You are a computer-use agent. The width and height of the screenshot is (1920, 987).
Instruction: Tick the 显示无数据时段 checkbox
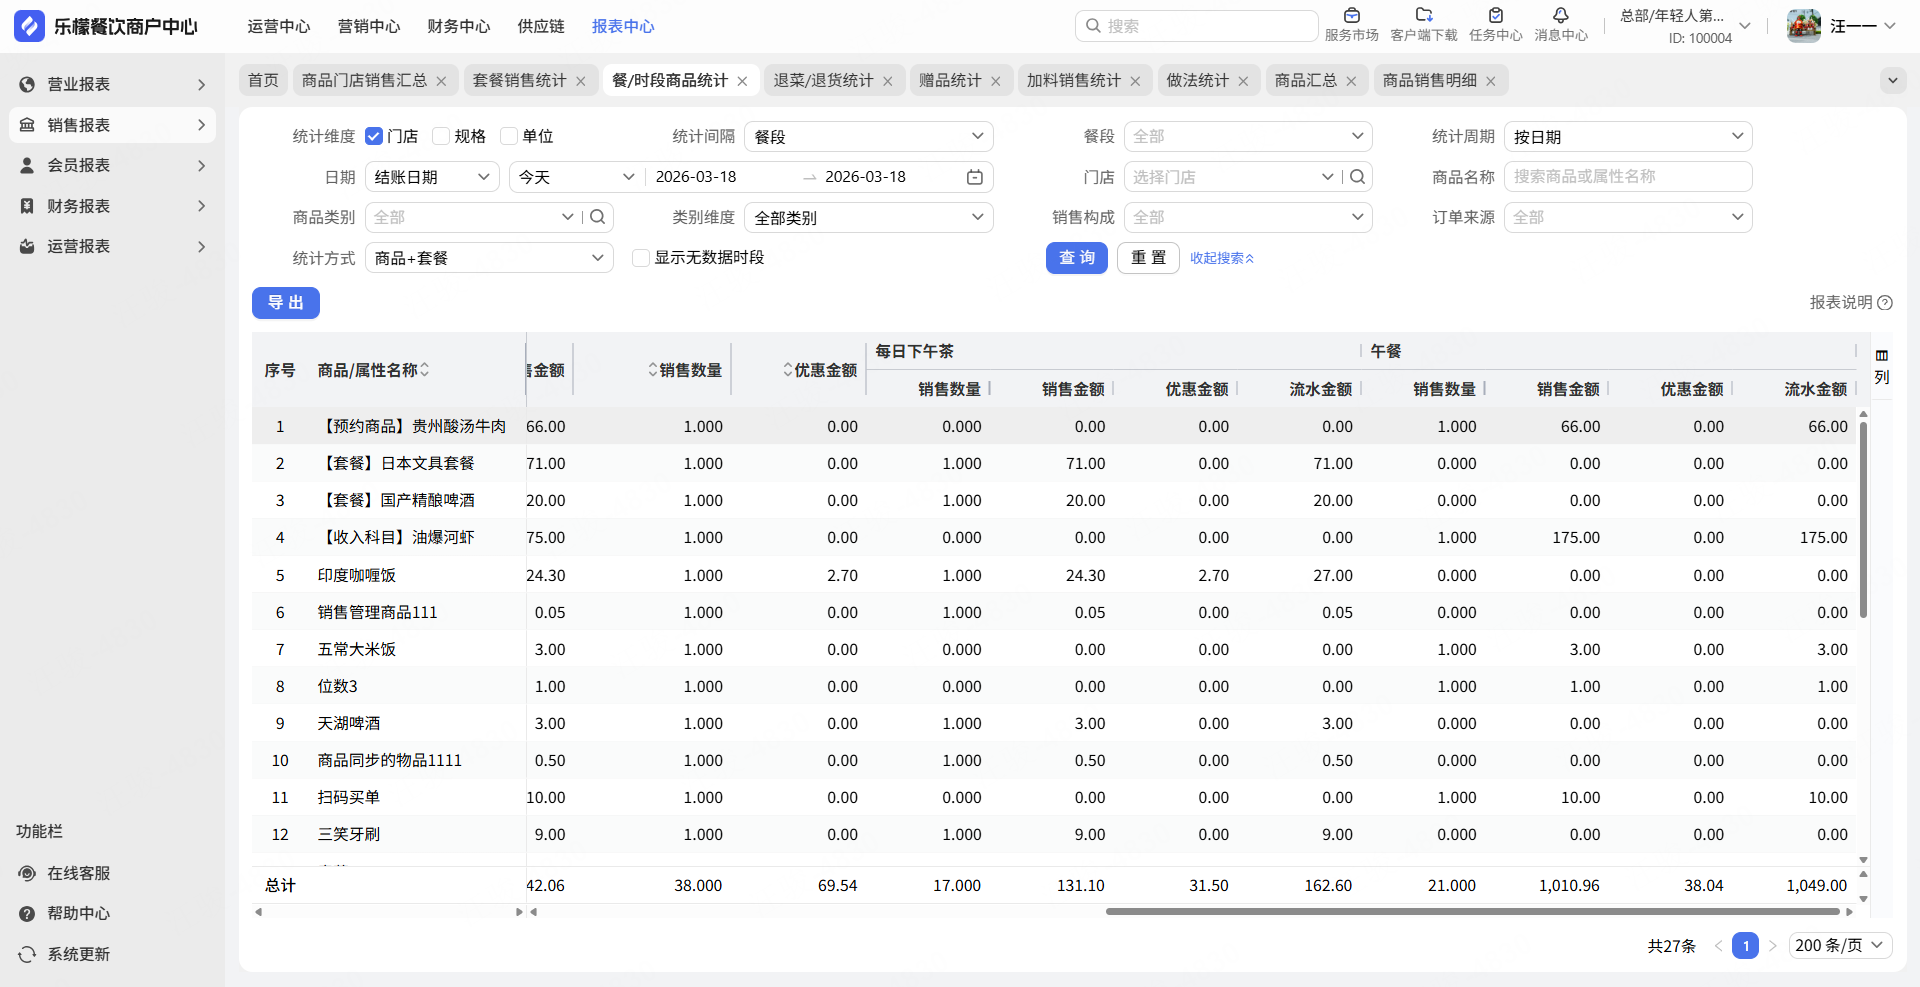pos(641,258)
